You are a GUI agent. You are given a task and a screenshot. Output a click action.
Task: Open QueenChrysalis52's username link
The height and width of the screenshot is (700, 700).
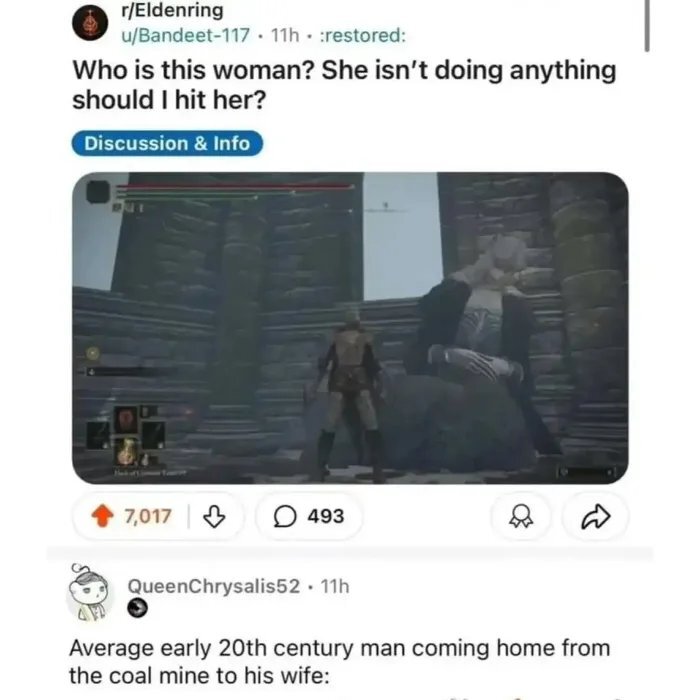214,586
